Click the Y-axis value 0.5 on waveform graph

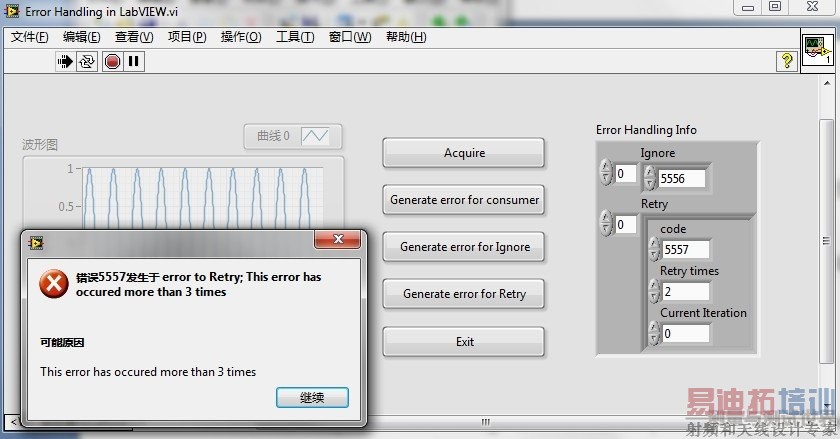coord(66,206)
